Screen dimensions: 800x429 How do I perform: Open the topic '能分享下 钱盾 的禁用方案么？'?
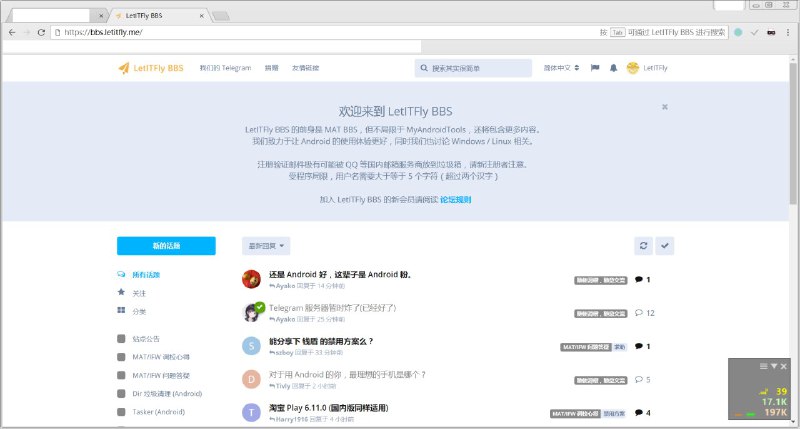pos(321,341)
